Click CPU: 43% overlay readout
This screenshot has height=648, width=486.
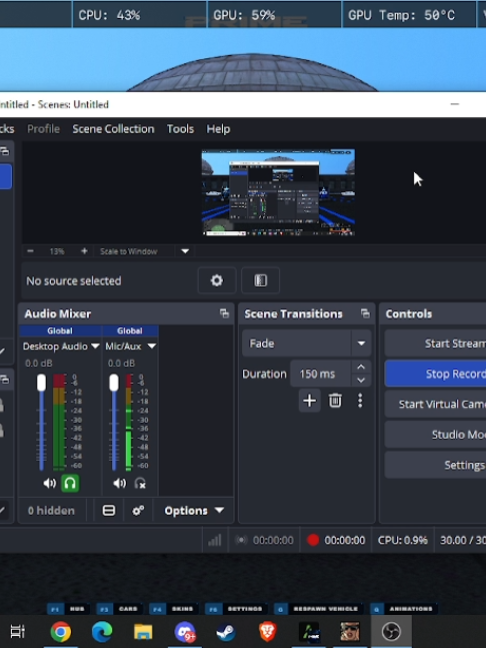click(109, 15)
